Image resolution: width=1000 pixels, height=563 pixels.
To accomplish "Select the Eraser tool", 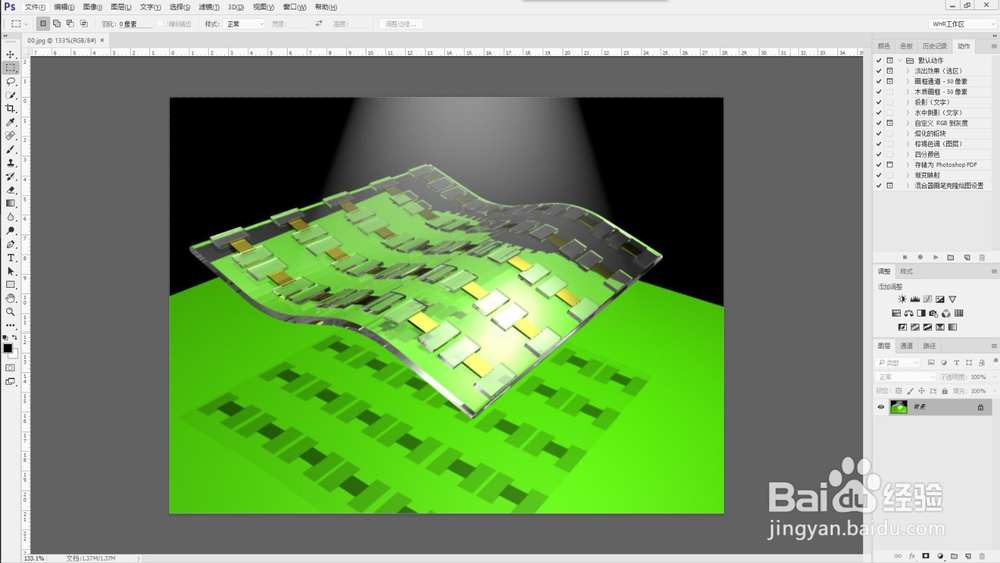I will pyautogui.click(x=10, y=190).
